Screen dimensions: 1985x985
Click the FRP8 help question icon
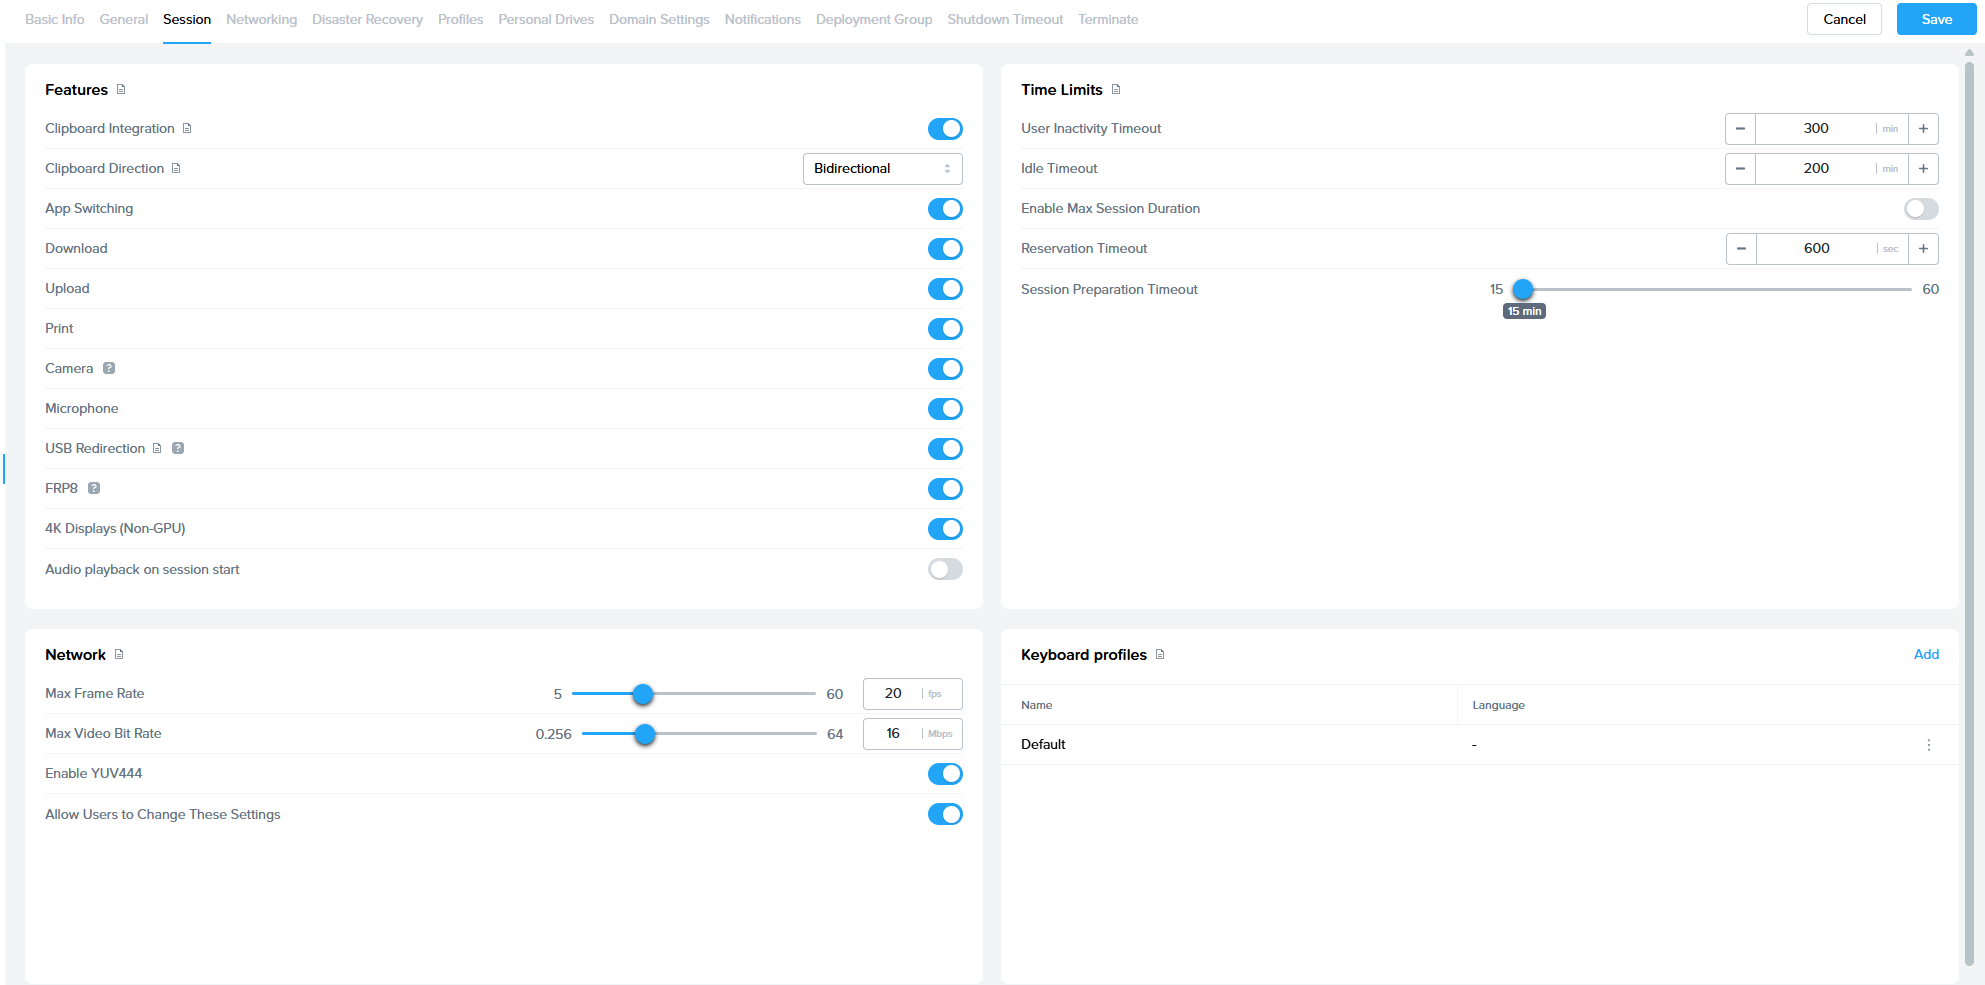tap(94, 489)
